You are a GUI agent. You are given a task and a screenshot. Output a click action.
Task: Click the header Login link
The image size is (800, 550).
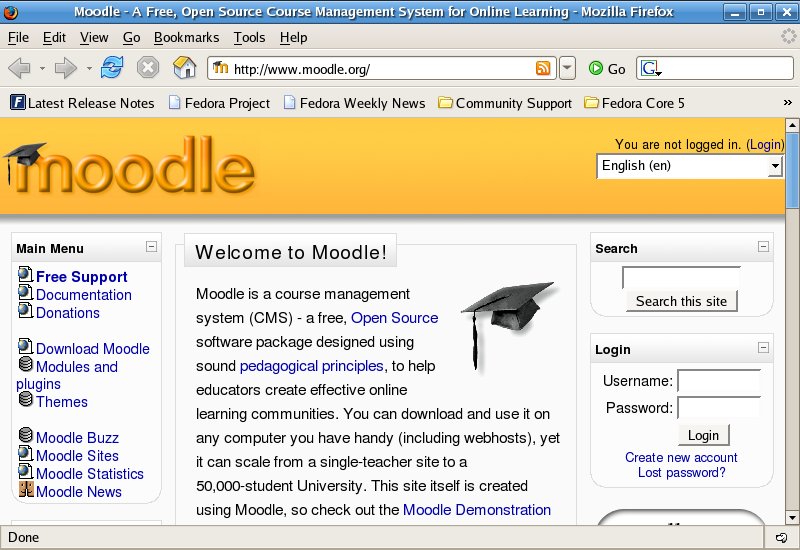click(x=764, y=145)
